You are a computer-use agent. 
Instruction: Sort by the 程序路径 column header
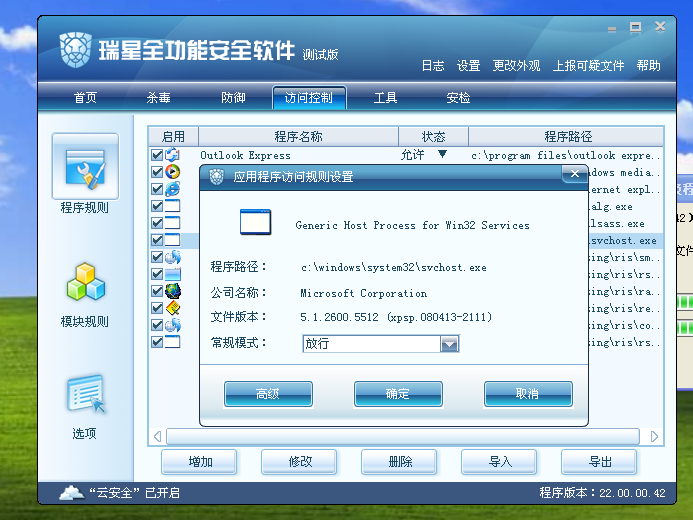coord(566,137)
